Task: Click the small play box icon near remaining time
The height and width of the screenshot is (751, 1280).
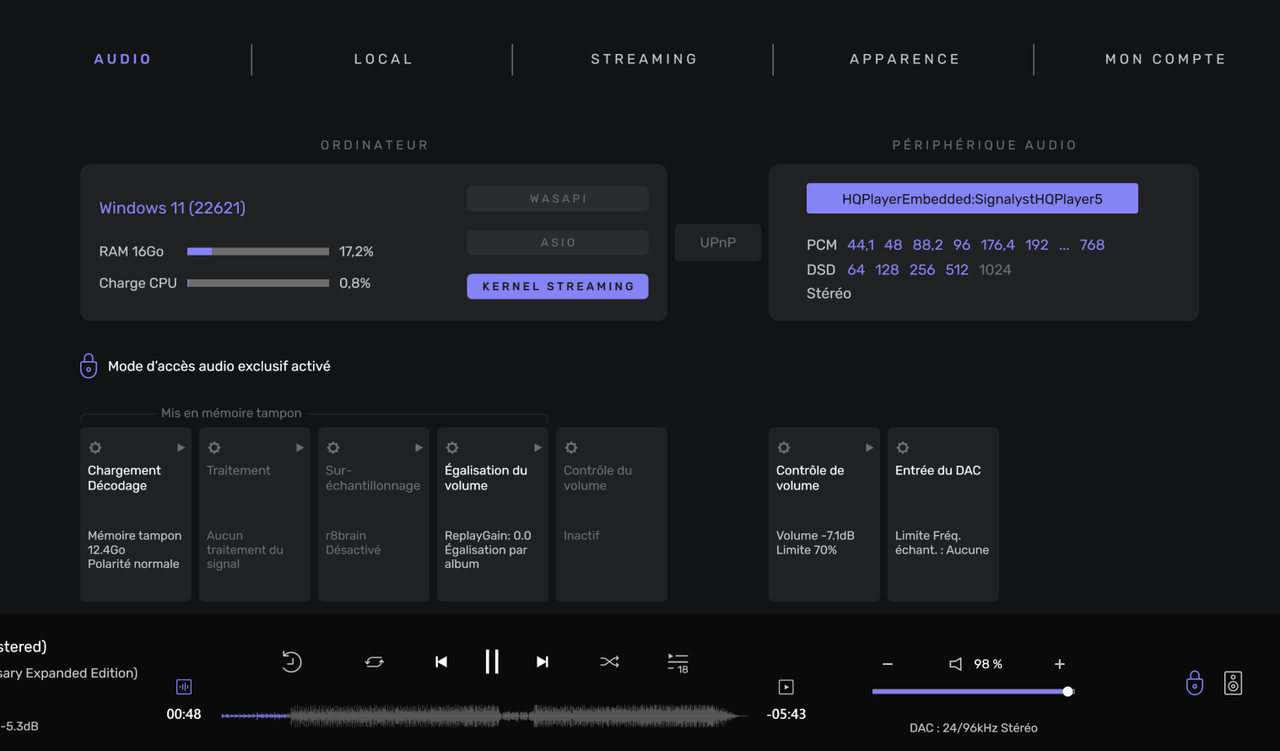Action: (x=786, y=687)
